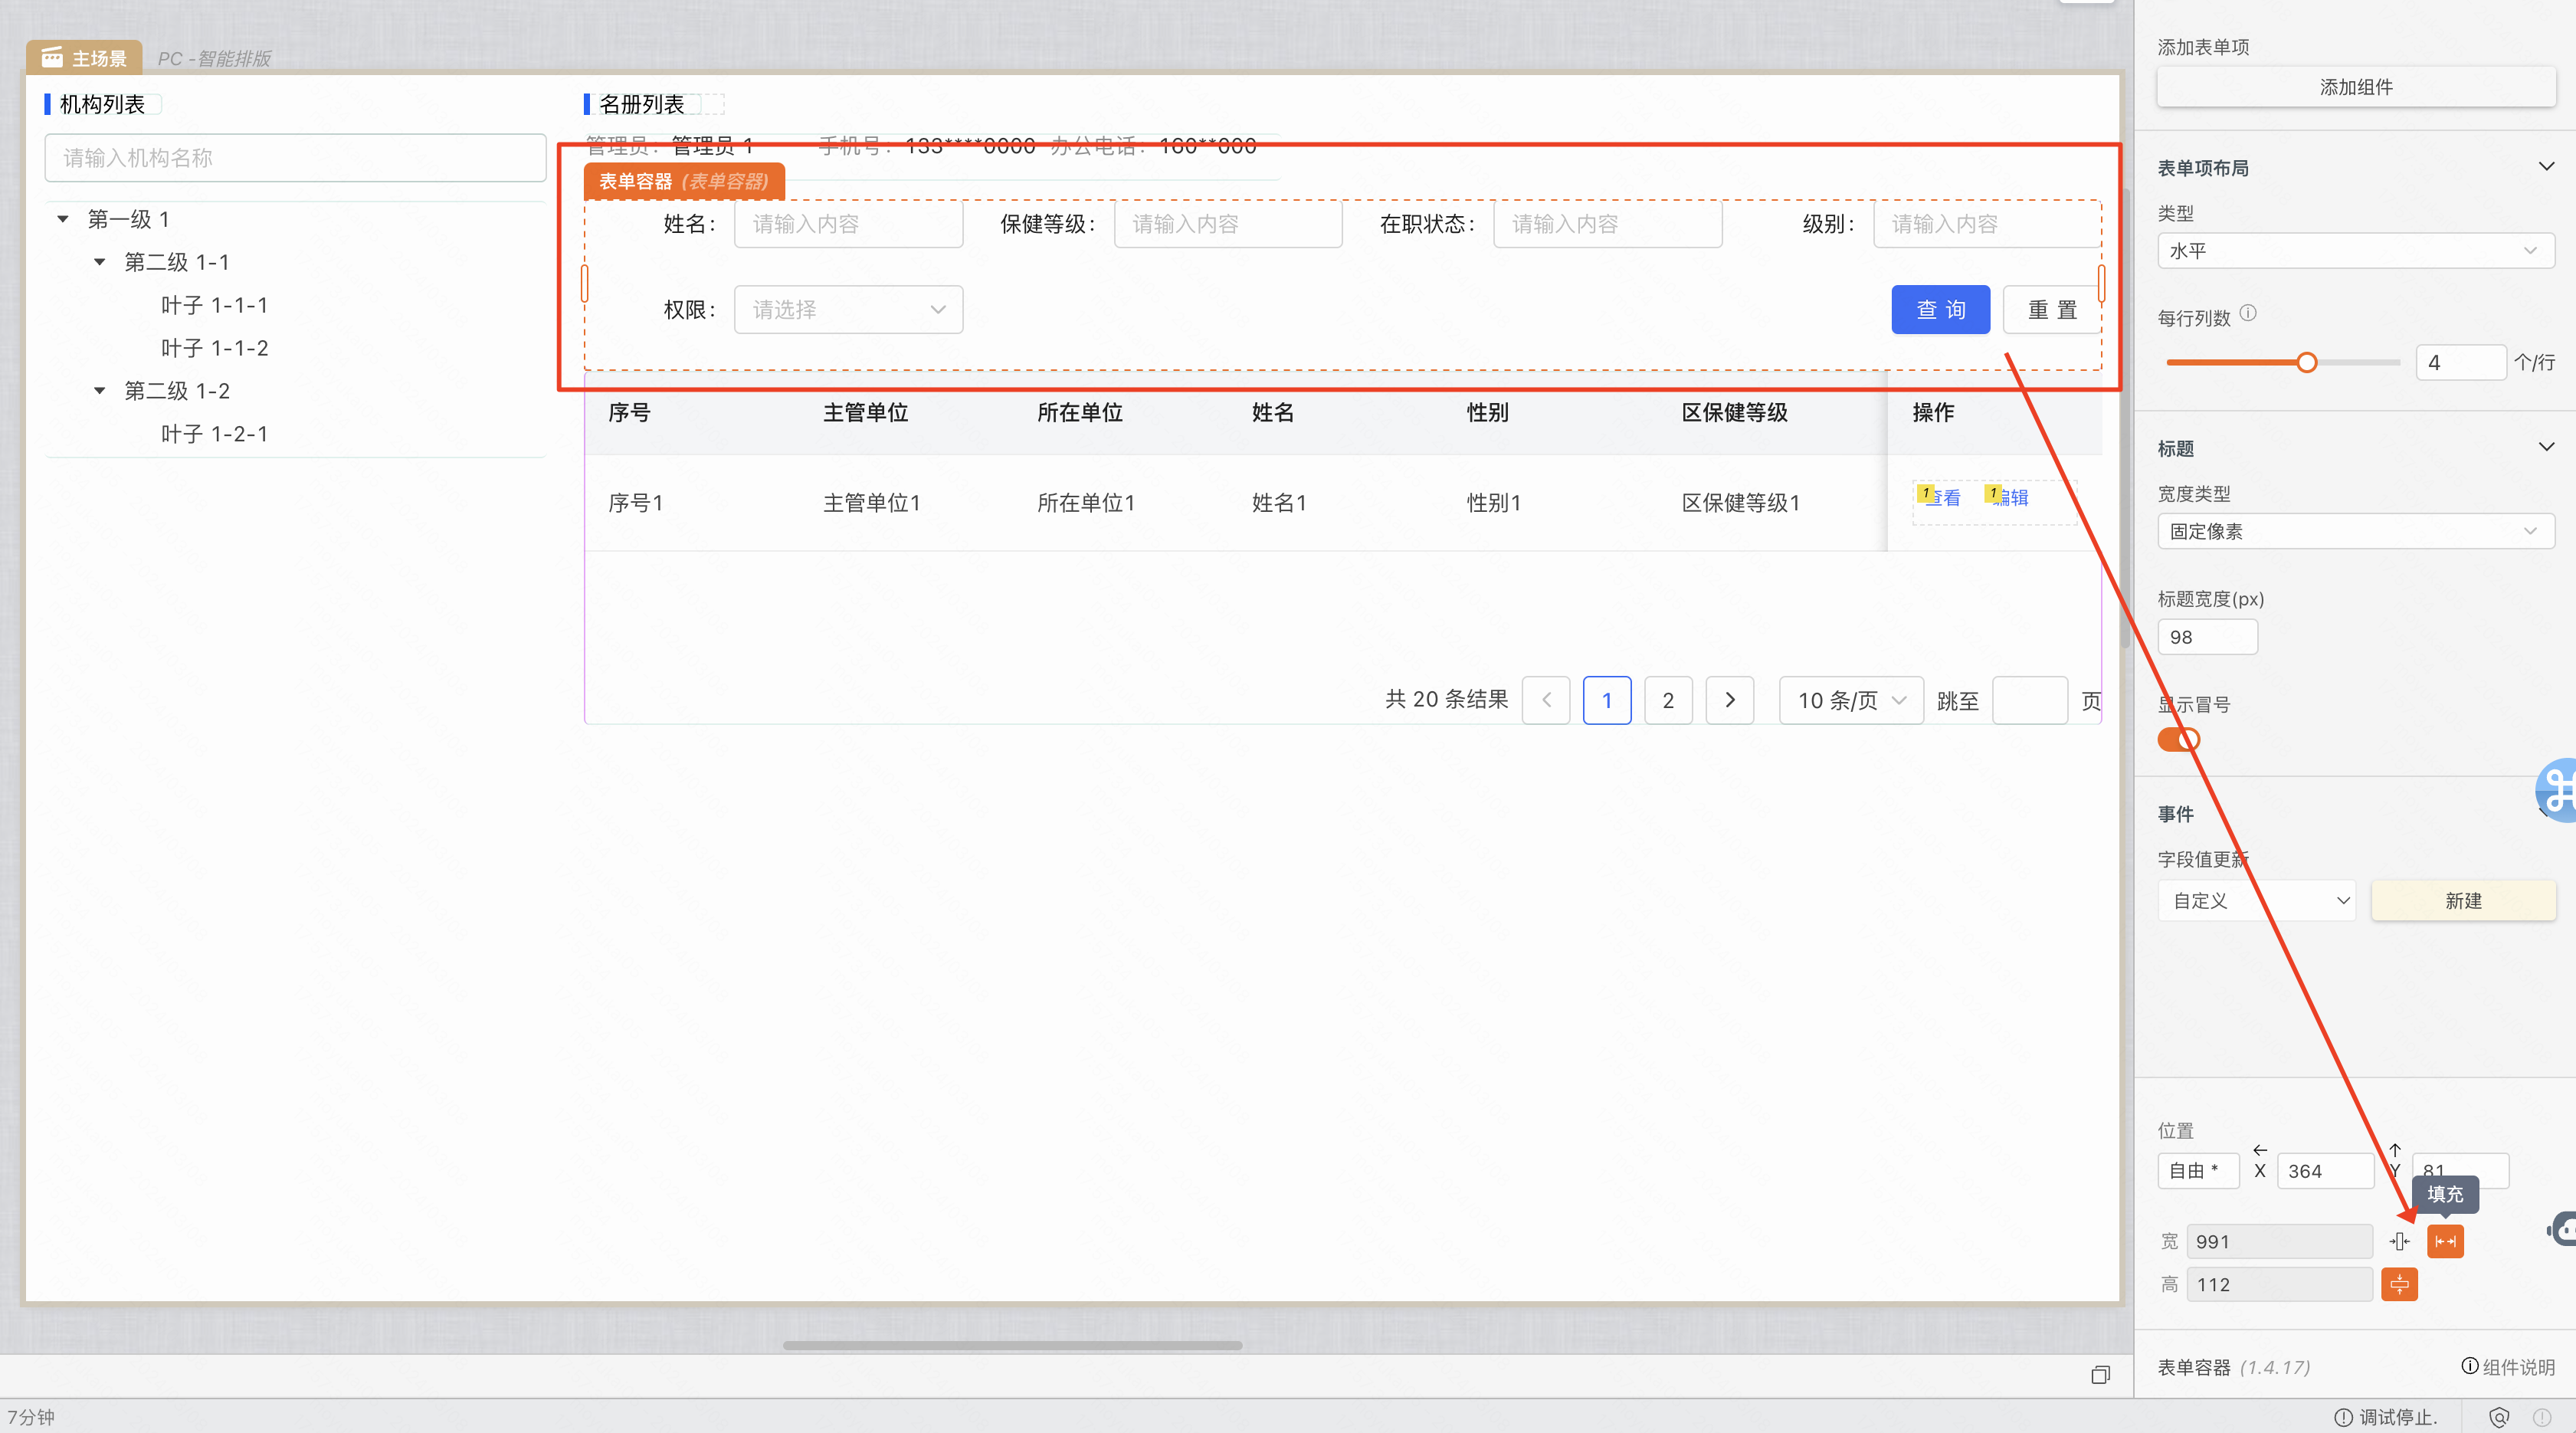2576x1433 pixels.
Task: Click the greyed warning icon in status bar
Action: (2542, 1417)
